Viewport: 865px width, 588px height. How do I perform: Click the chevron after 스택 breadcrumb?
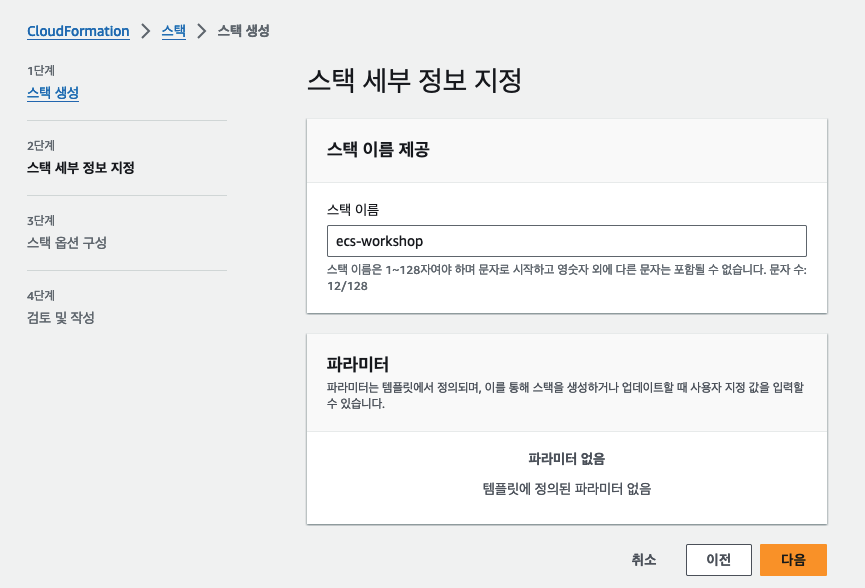pyautogui.click(x=202, y=31)
